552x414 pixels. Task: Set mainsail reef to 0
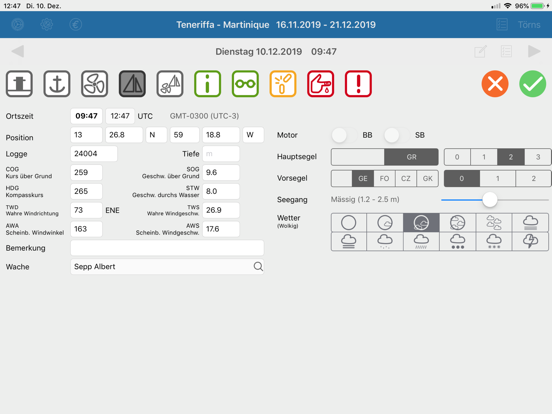click(x=457, y=157)
